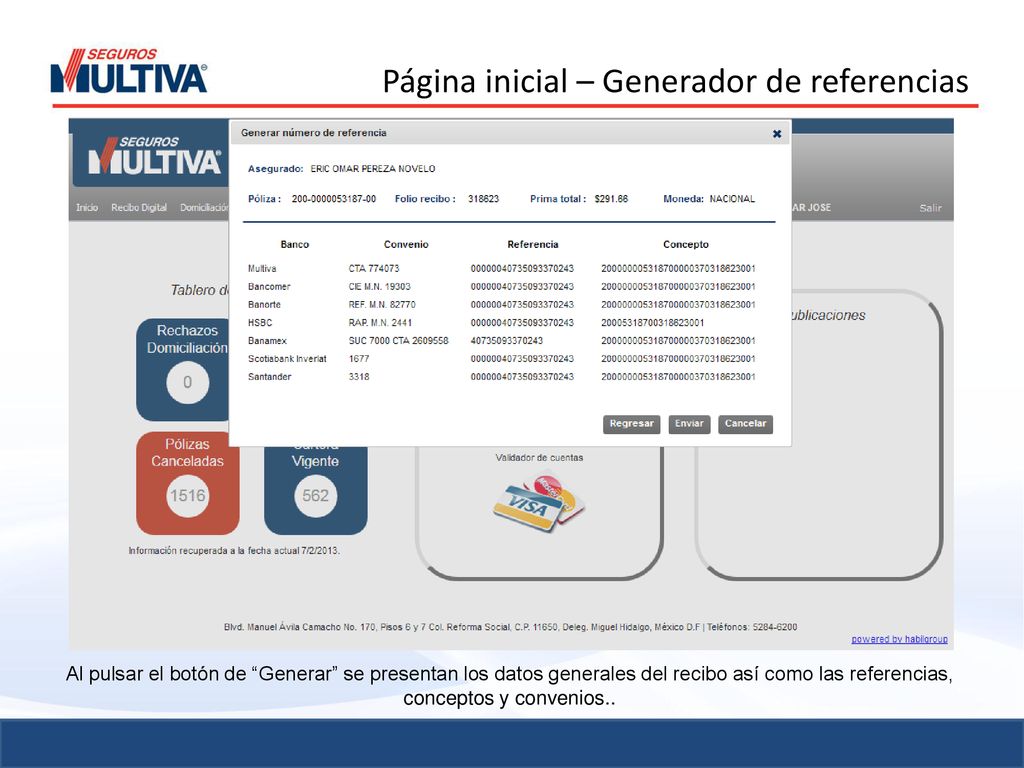Click convenio RAP. M.N. 2441
Viewport: 1024px width, 768px height.
click(380, 323)
